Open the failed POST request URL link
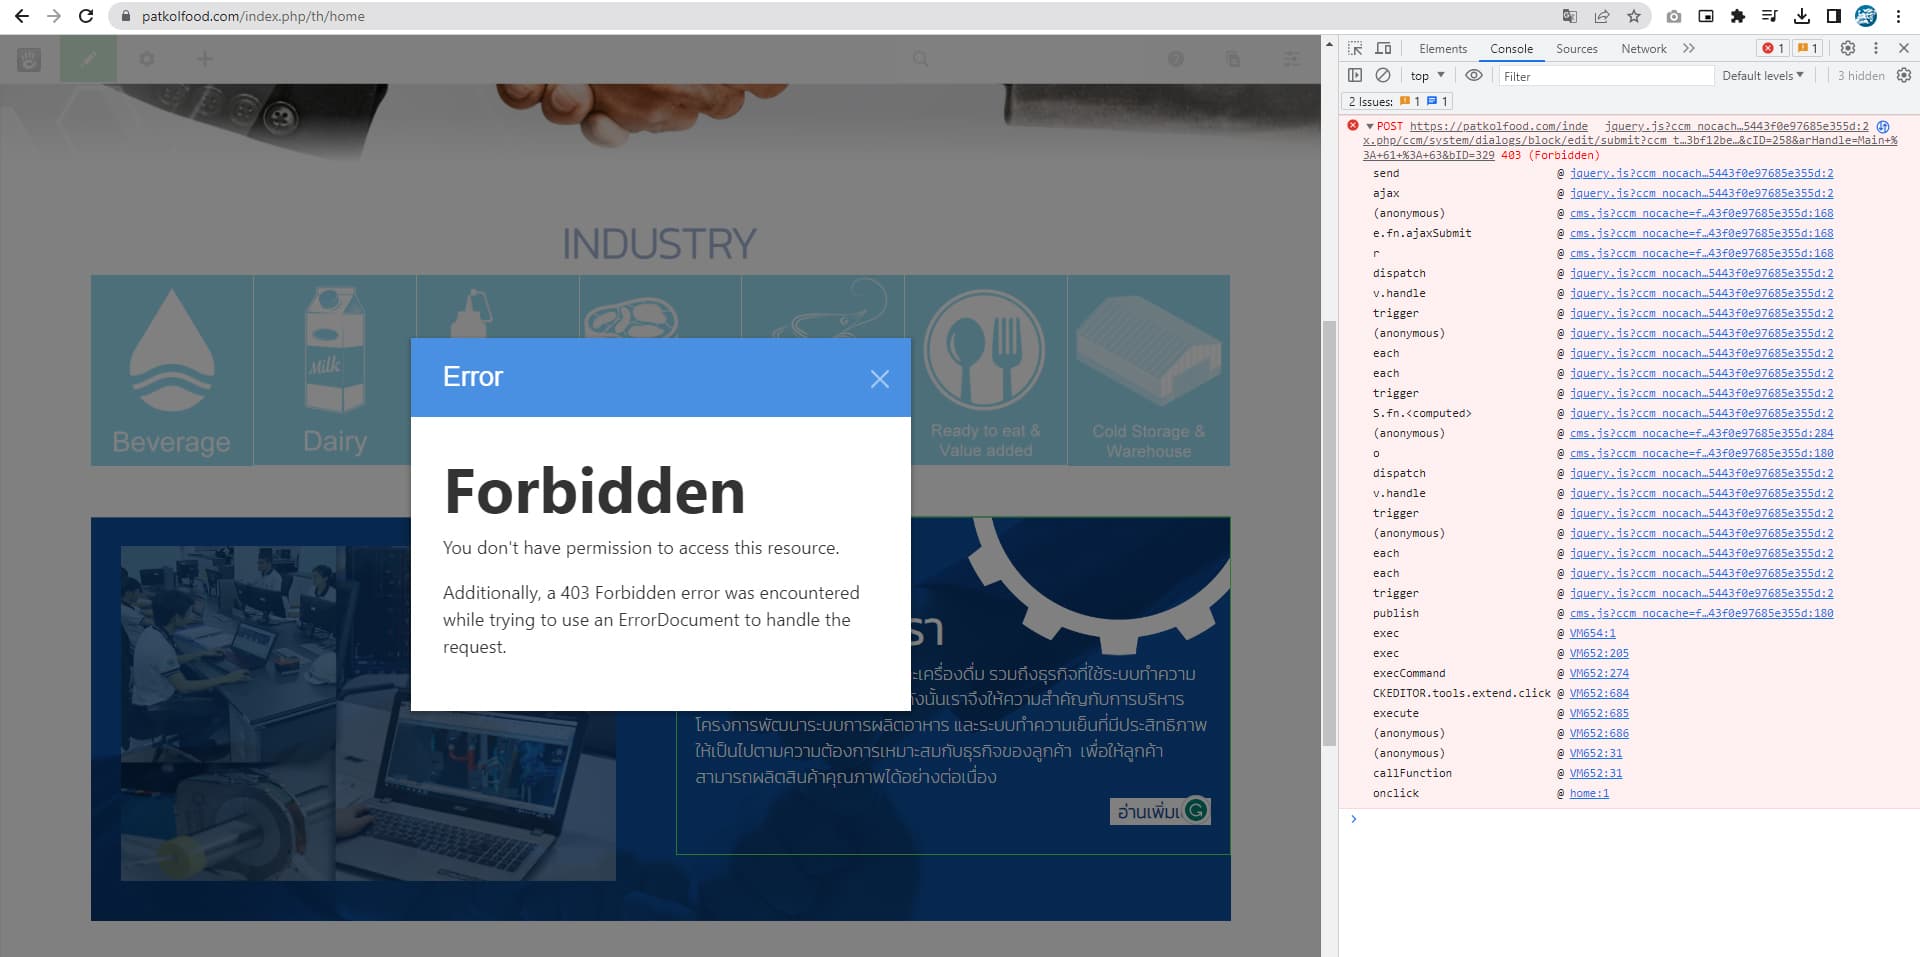 (1630, 140)
